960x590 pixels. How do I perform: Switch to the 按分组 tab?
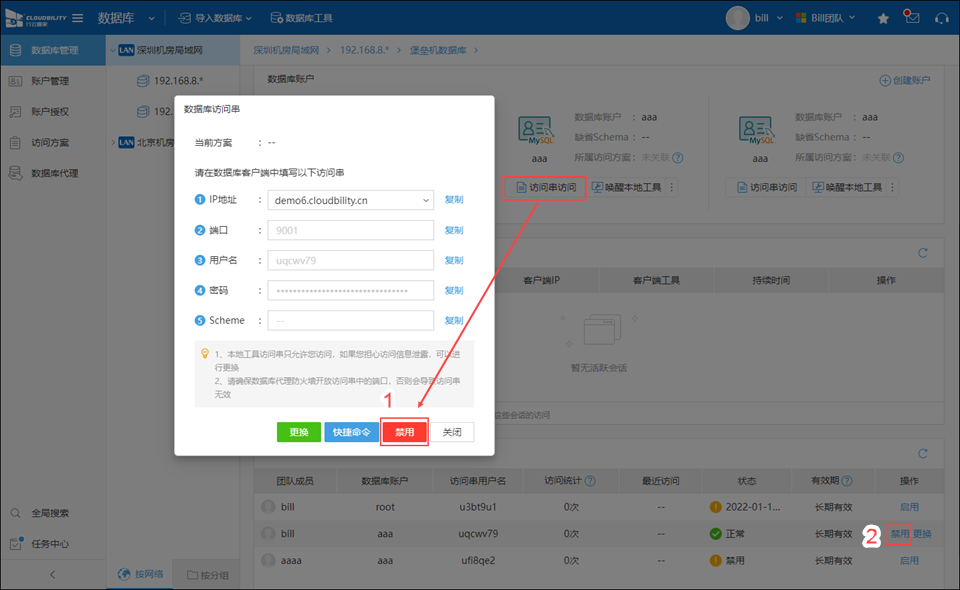(x=206, y=575)
